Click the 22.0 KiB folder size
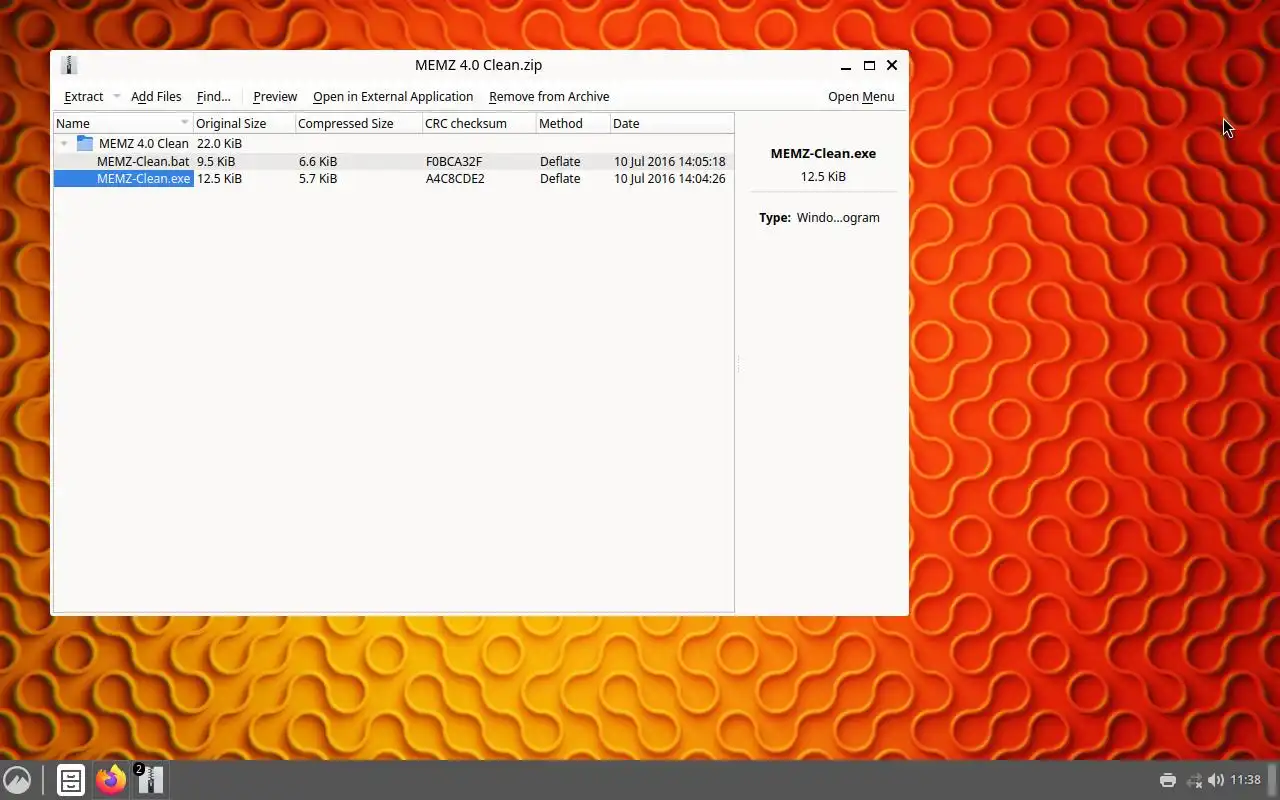The image size is (1280, 800). click(x=219, y=143)
